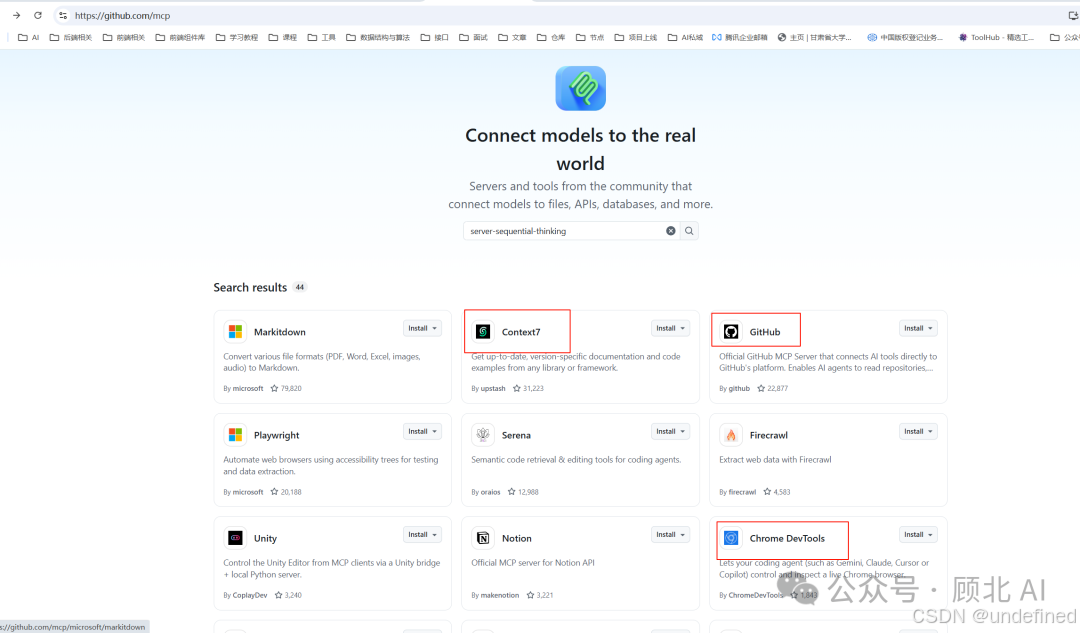Open the ToolHub bookmark
Viewport: 1080px width, 633px height.
click(x=996, y=37)
